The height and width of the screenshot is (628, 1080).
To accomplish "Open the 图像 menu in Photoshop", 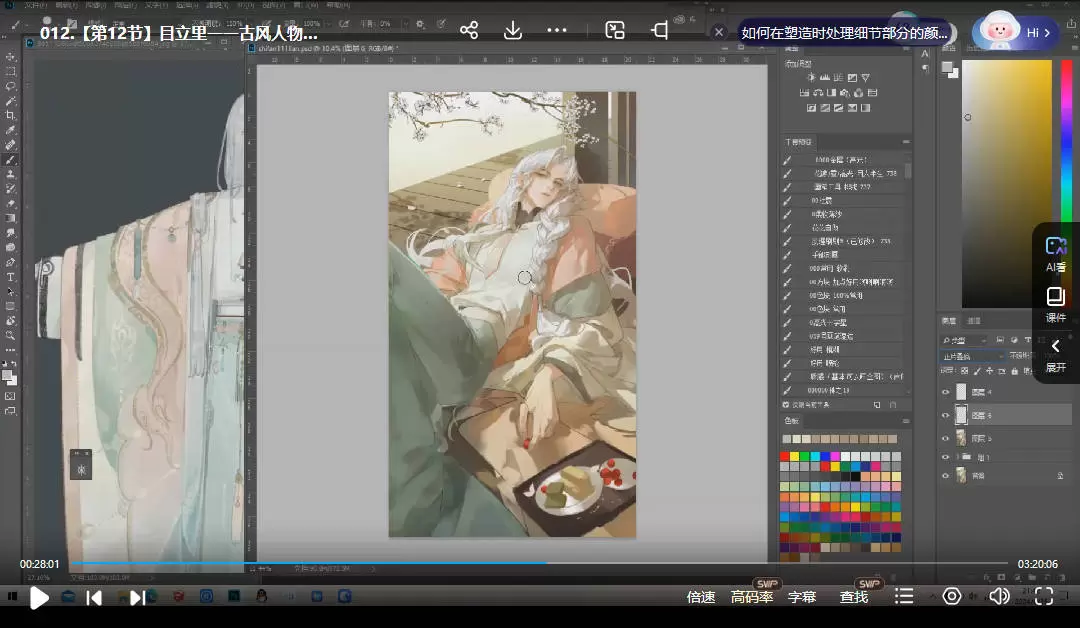I will 95,5.
